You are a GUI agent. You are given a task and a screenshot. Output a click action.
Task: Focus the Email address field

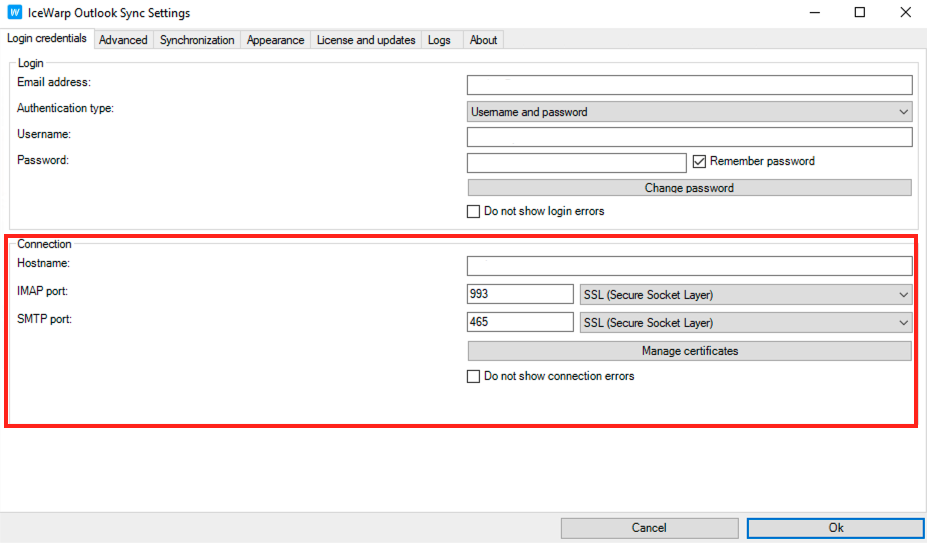click(689, 85)
